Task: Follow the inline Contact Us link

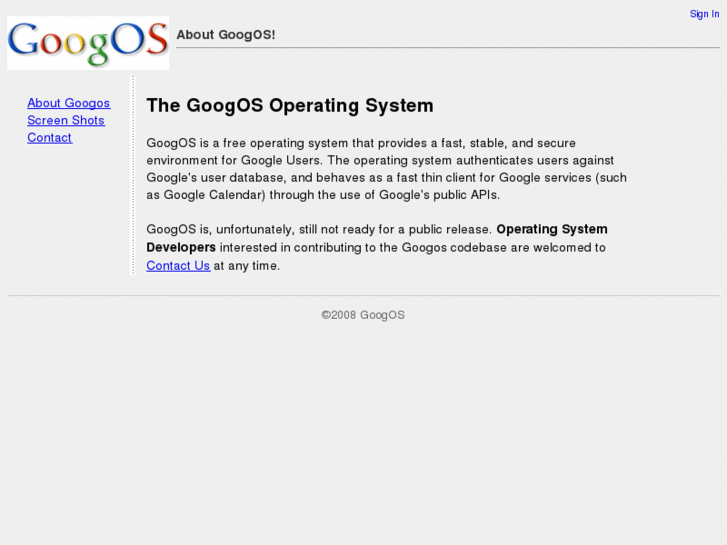Action: pyautogui.click(x=178, y=265)
